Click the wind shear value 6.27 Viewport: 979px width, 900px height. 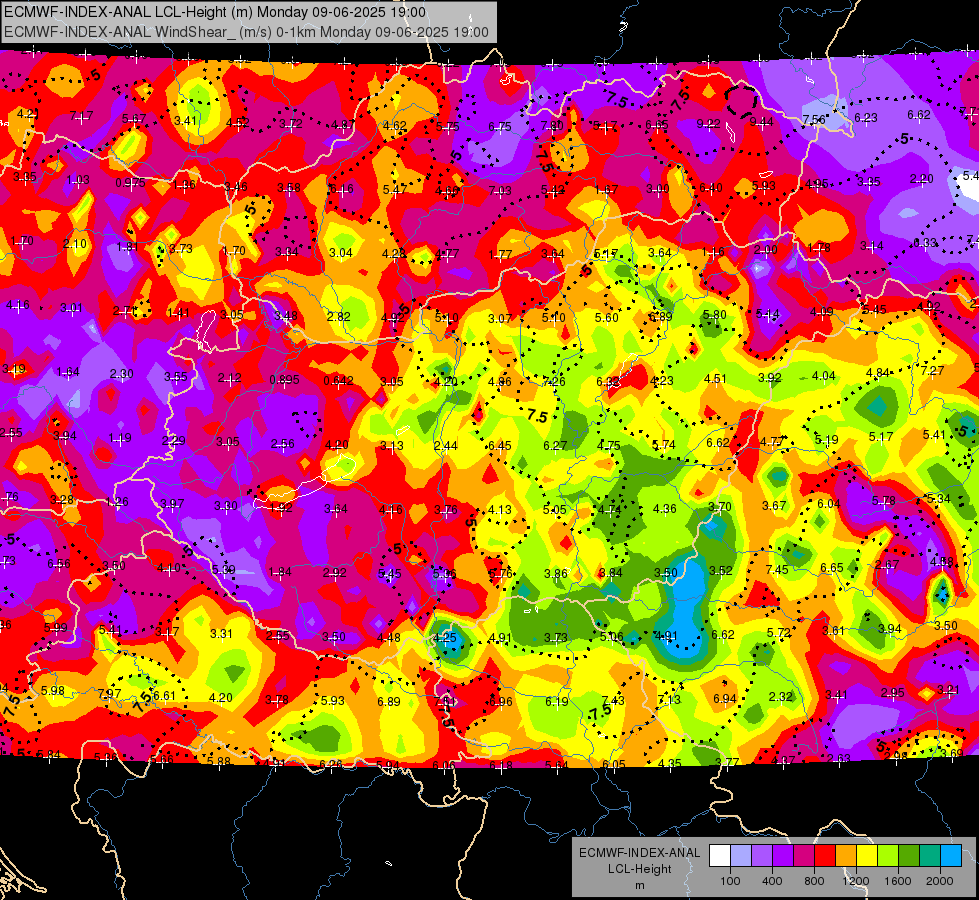coord(555,446)
